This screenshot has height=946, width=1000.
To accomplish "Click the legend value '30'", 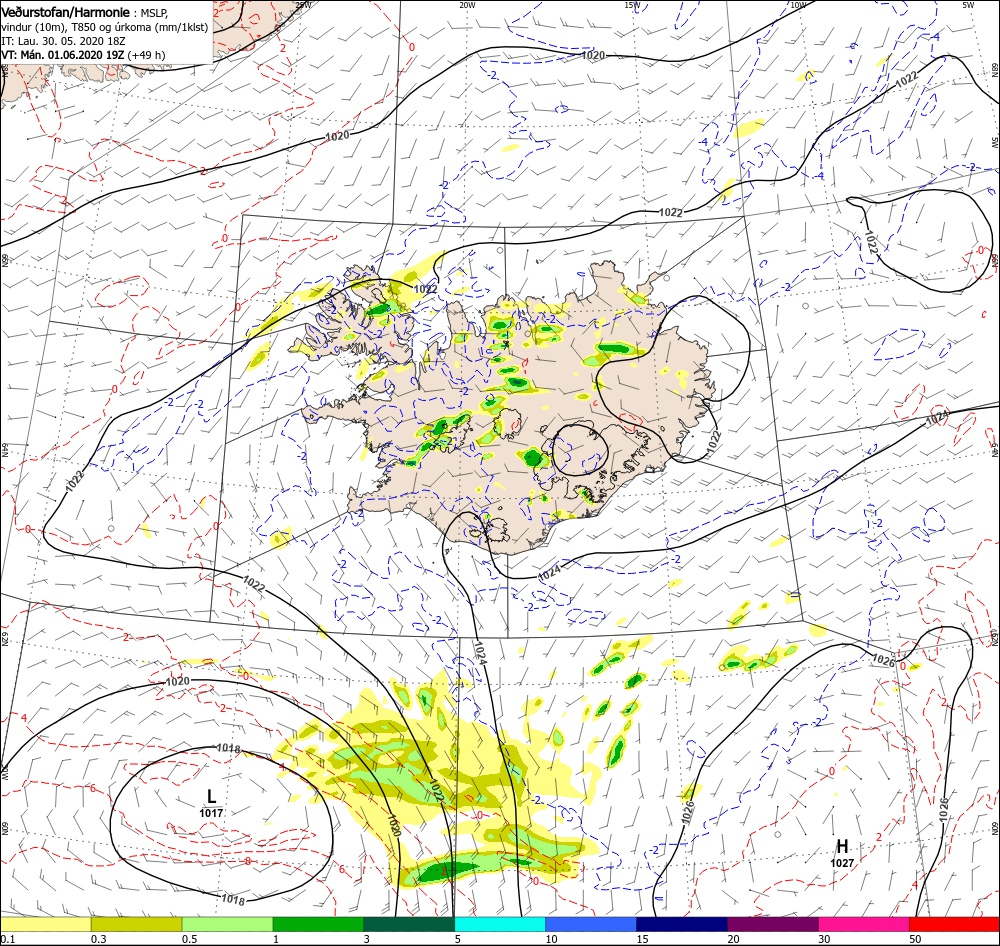I will (x=825, y=939).
